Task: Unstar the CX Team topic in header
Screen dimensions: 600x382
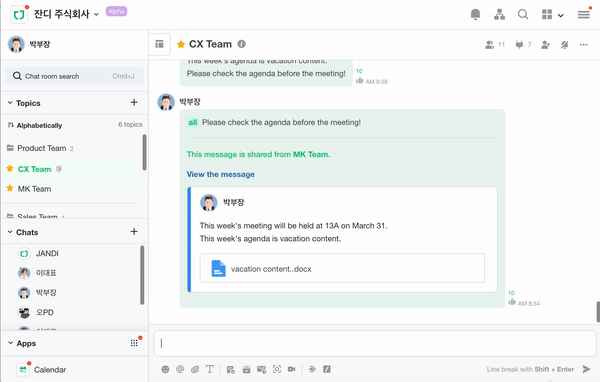Action: click(x=181, y=44)
